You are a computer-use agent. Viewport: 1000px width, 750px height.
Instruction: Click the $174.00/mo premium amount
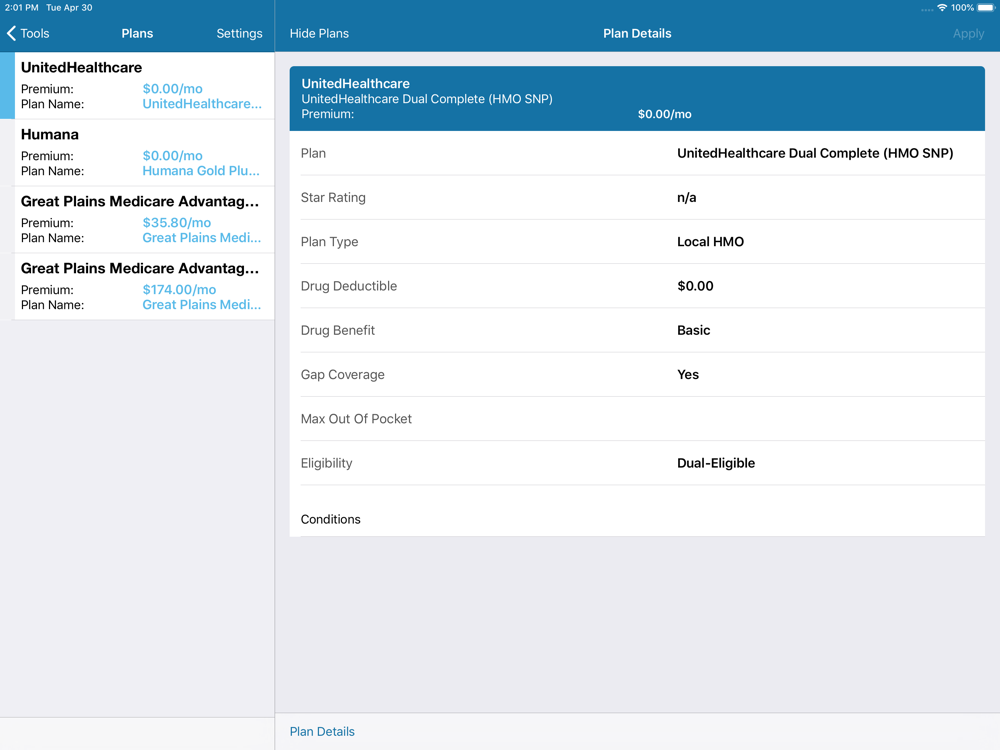179,290
